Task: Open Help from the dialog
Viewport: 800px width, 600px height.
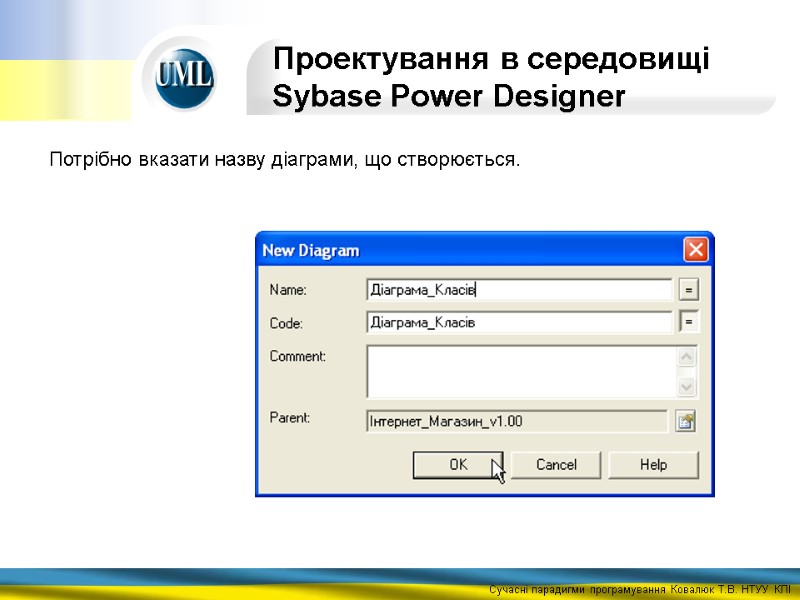Action: pyautogui.click(x=652, y=464)
